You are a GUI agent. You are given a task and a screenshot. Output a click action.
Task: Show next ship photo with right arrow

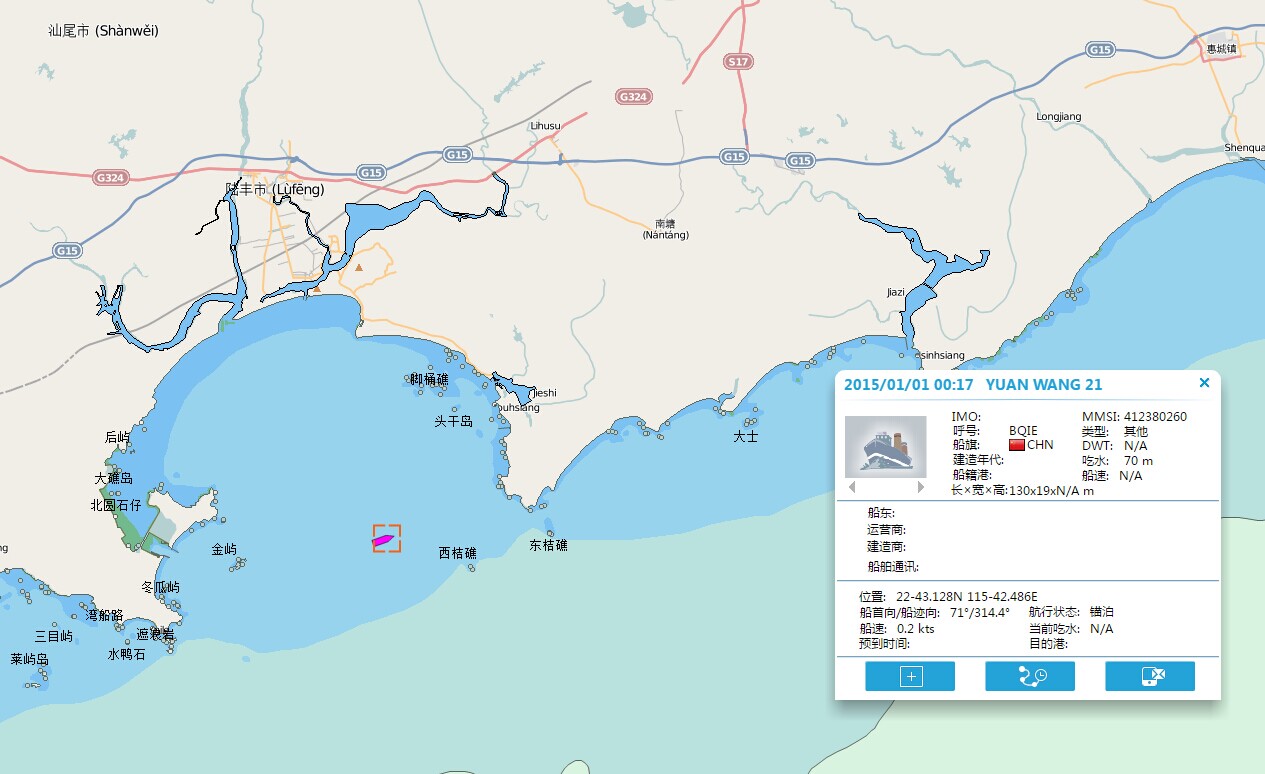(x=921, y=487)
